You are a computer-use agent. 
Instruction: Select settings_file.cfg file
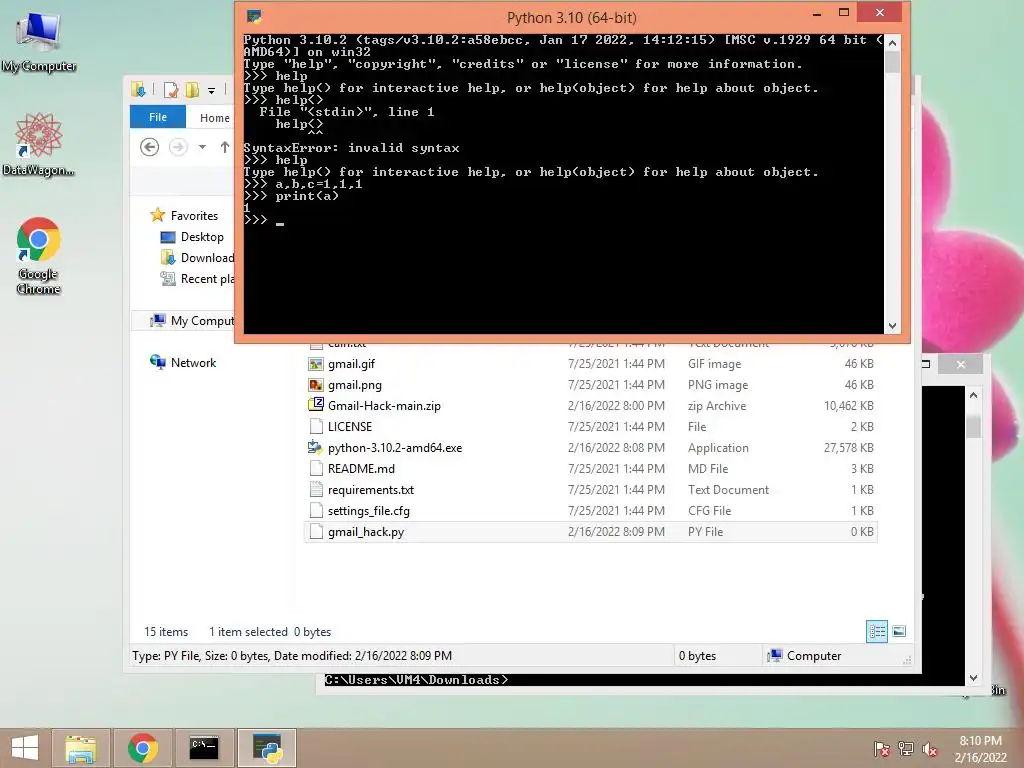pos(590,510)
